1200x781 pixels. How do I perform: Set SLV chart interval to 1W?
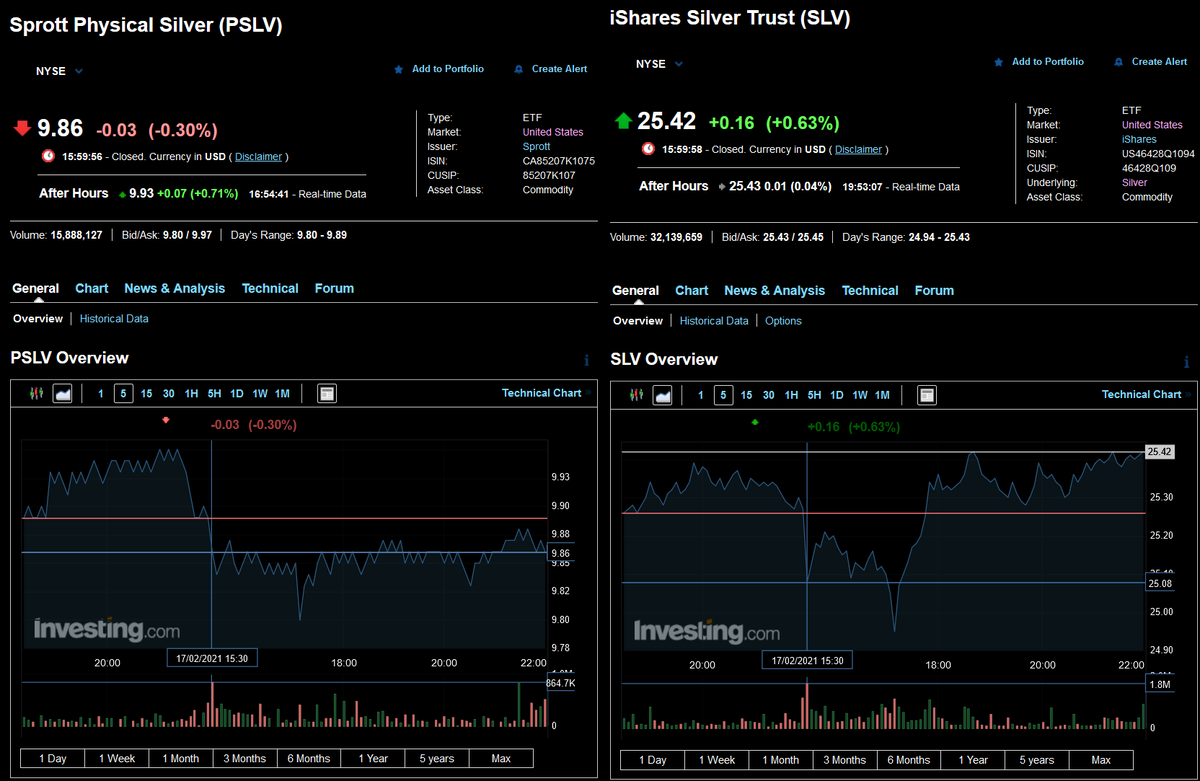coord(860,395)
